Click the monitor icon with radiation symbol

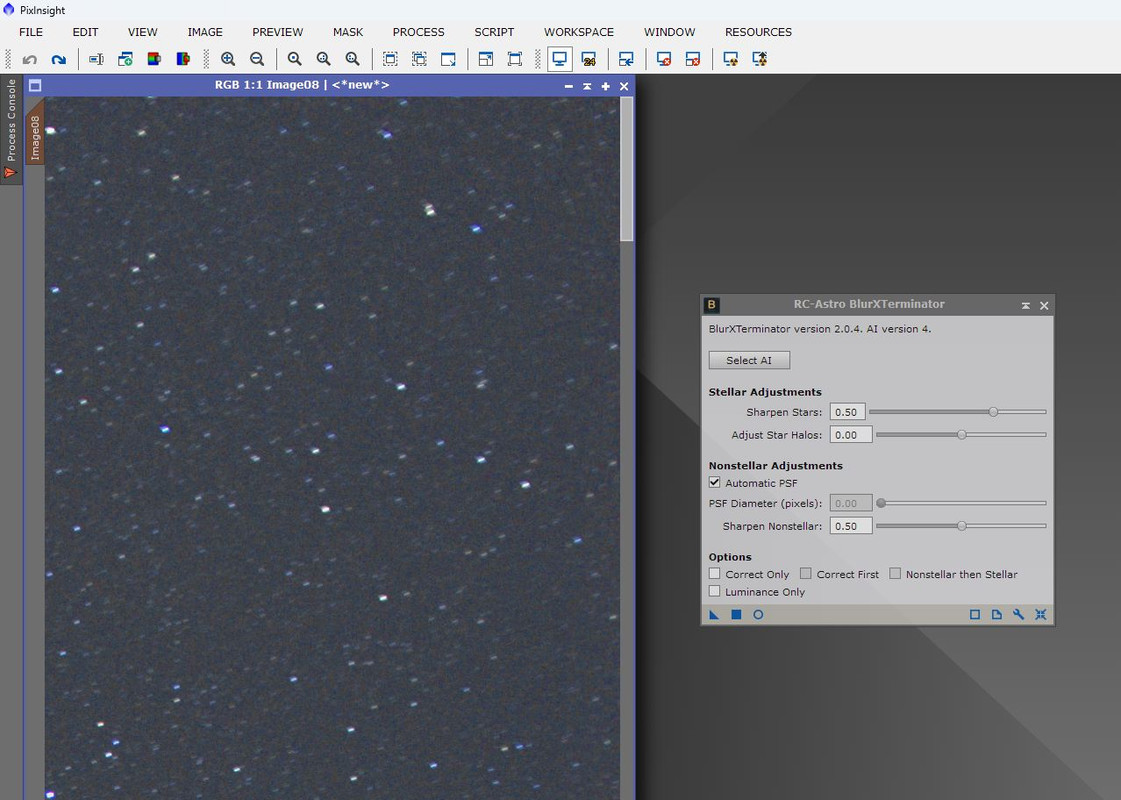(x=731, y=59)
